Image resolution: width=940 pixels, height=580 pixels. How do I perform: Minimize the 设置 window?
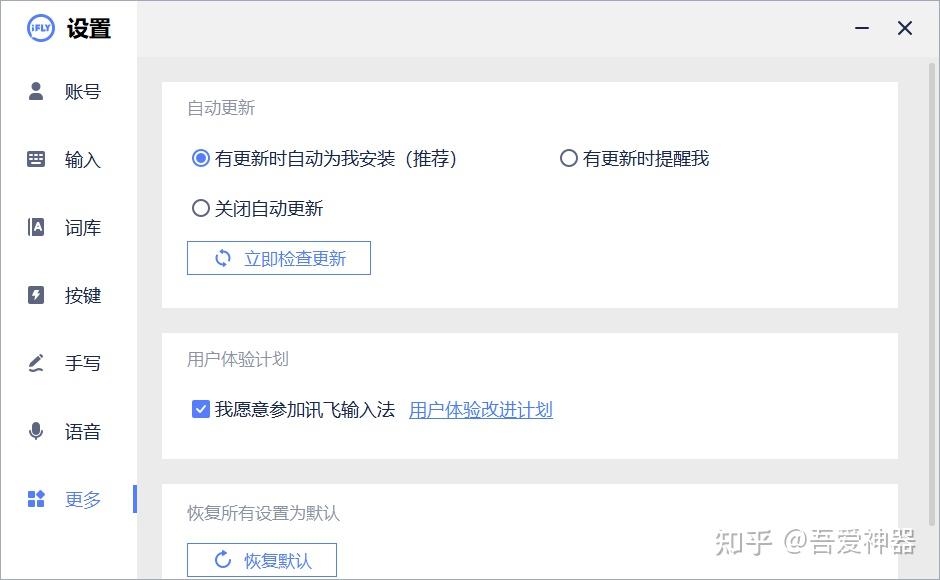pyautogui.click(x=862, y=28)
